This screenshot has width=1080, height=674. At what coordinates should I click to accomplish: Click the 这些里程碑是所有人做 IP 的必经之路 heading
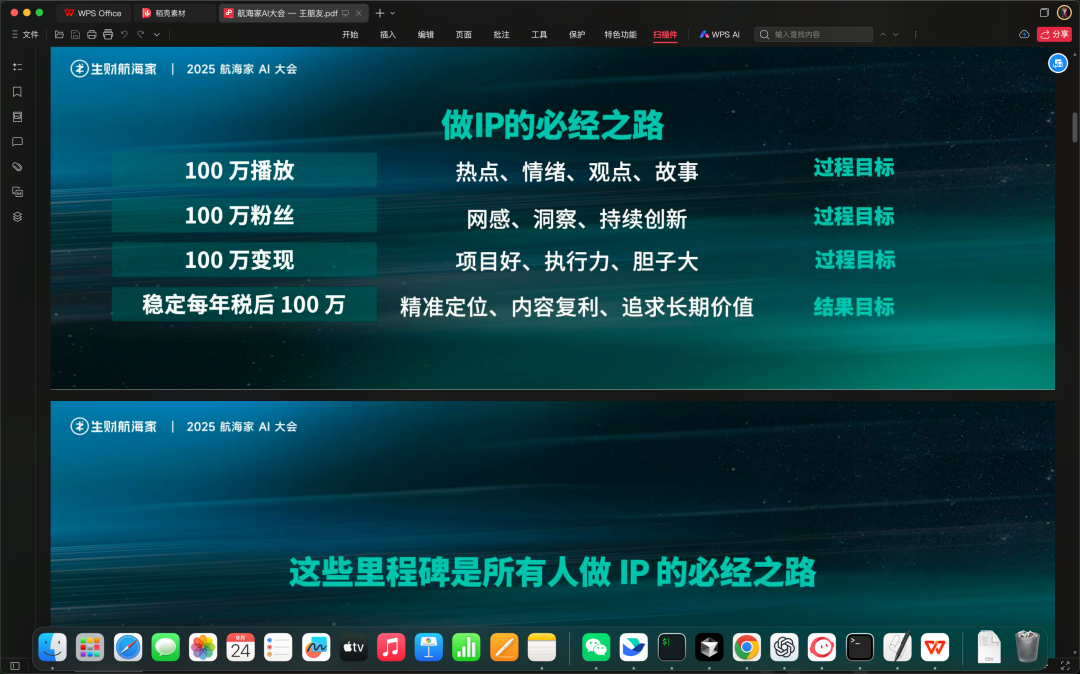pos(552,572)
